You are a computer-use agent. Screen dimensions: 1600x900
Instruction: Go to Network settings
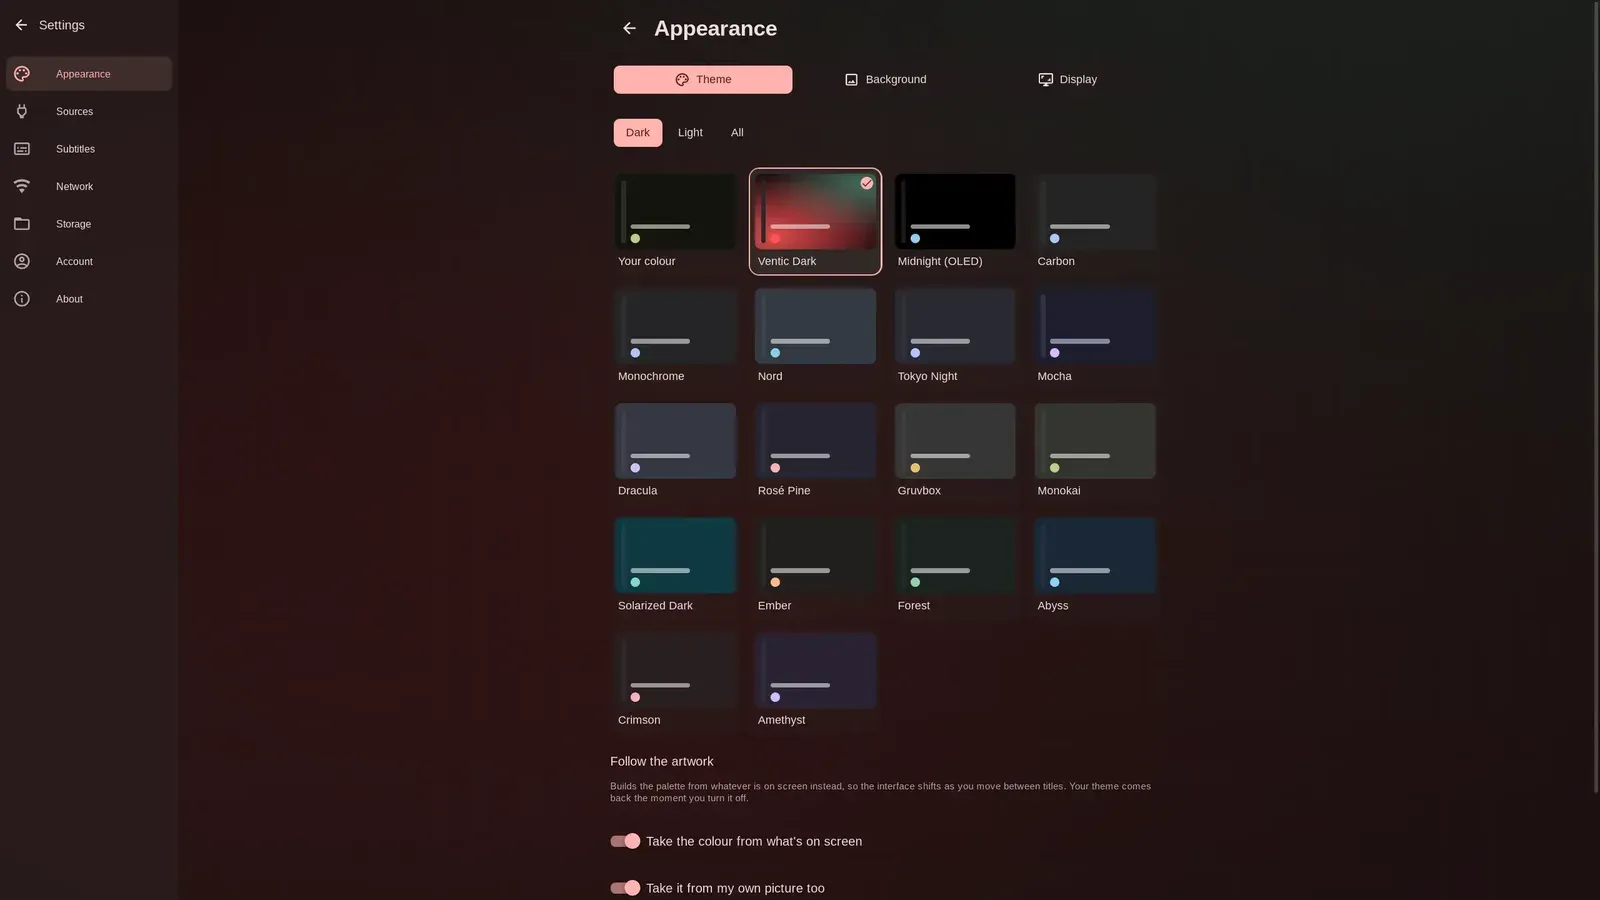coord(89,186)
